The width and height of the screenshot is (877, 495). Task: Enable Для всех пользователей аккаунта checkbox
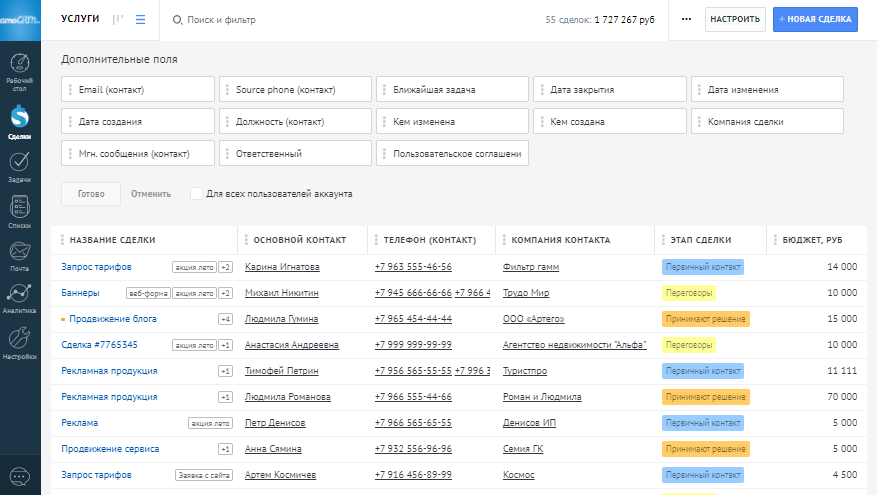point(196,194)
